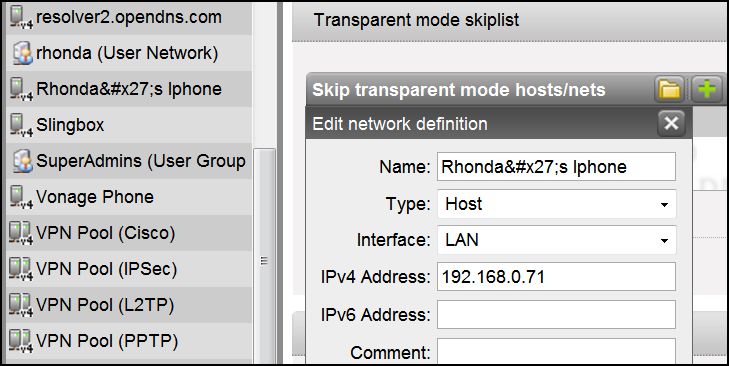Click the Name input field
Image resolution: width=729 pixels, height=366 pixels.
tap(557, 166)
